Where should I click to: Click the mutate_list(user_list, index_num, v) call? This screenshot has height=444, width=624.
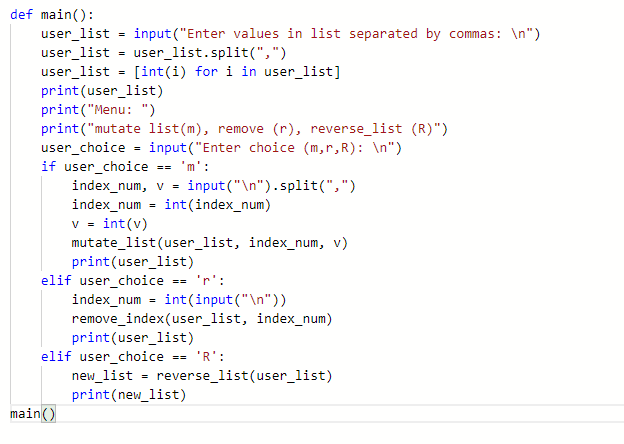210,243
